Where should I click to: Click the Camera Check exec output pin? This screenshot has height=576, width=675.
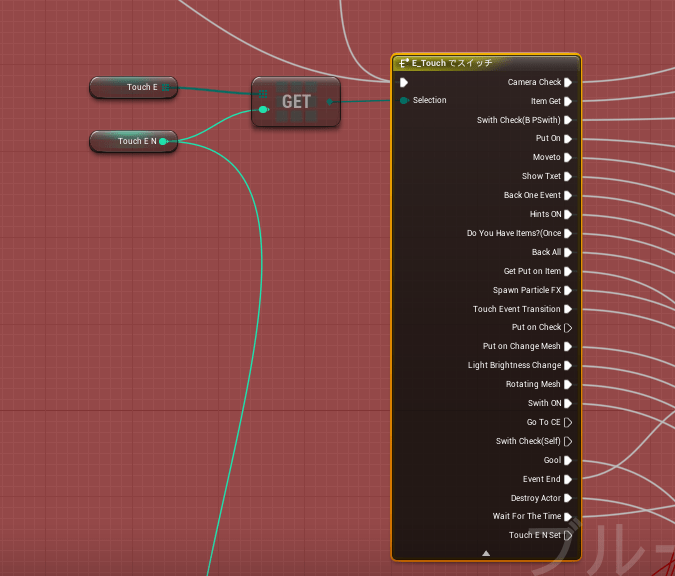(x=568, y=82)
